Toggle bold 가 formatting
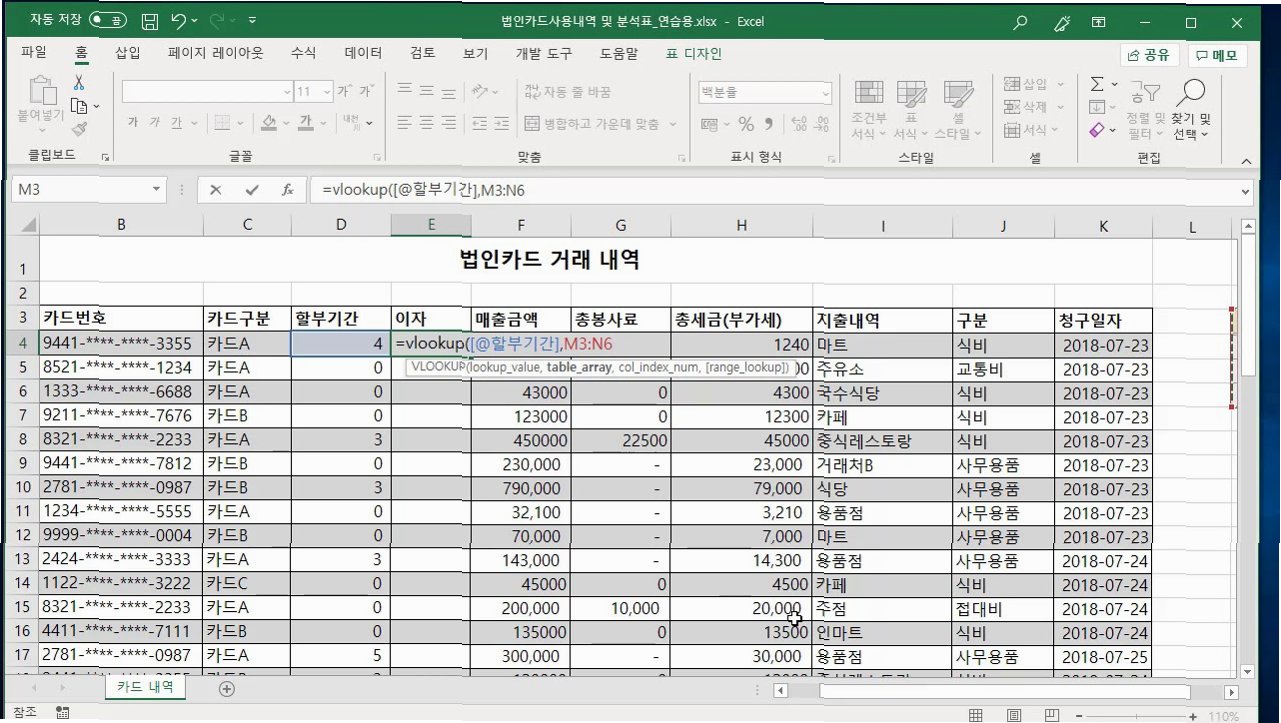This screenshot has width=1281, height=723. tap(132, 123)
